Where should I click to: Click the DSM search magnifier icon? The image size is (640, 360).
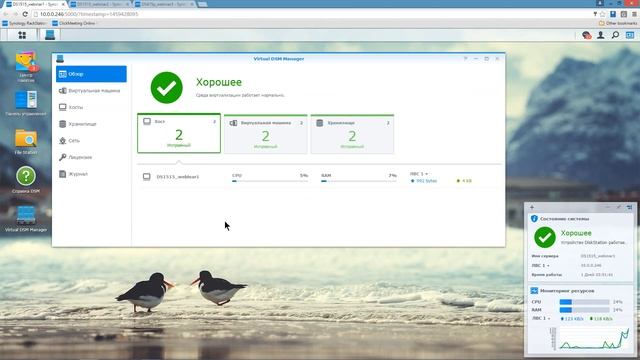(615, 35)
